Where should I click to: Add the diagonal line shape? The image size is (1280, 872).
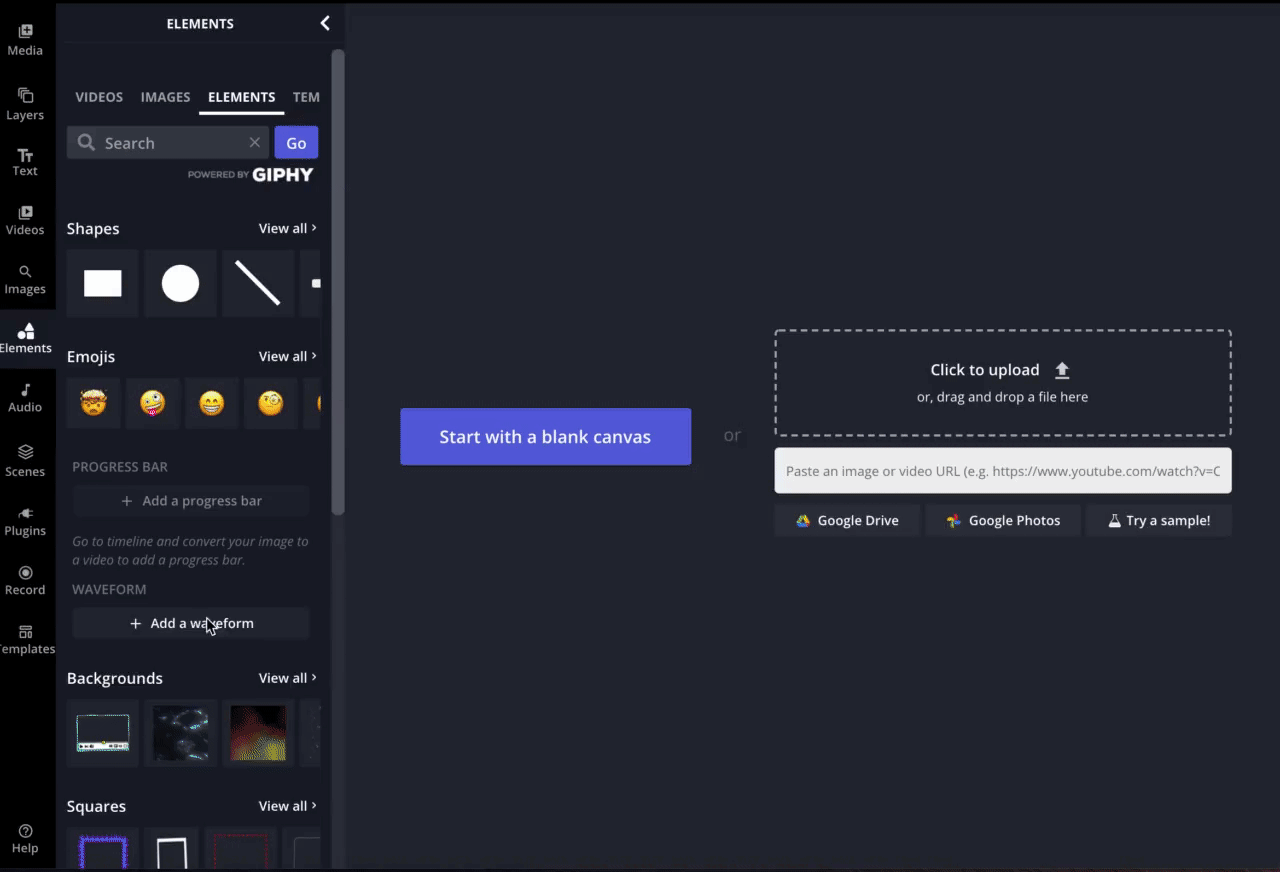[x=258, y=284]
